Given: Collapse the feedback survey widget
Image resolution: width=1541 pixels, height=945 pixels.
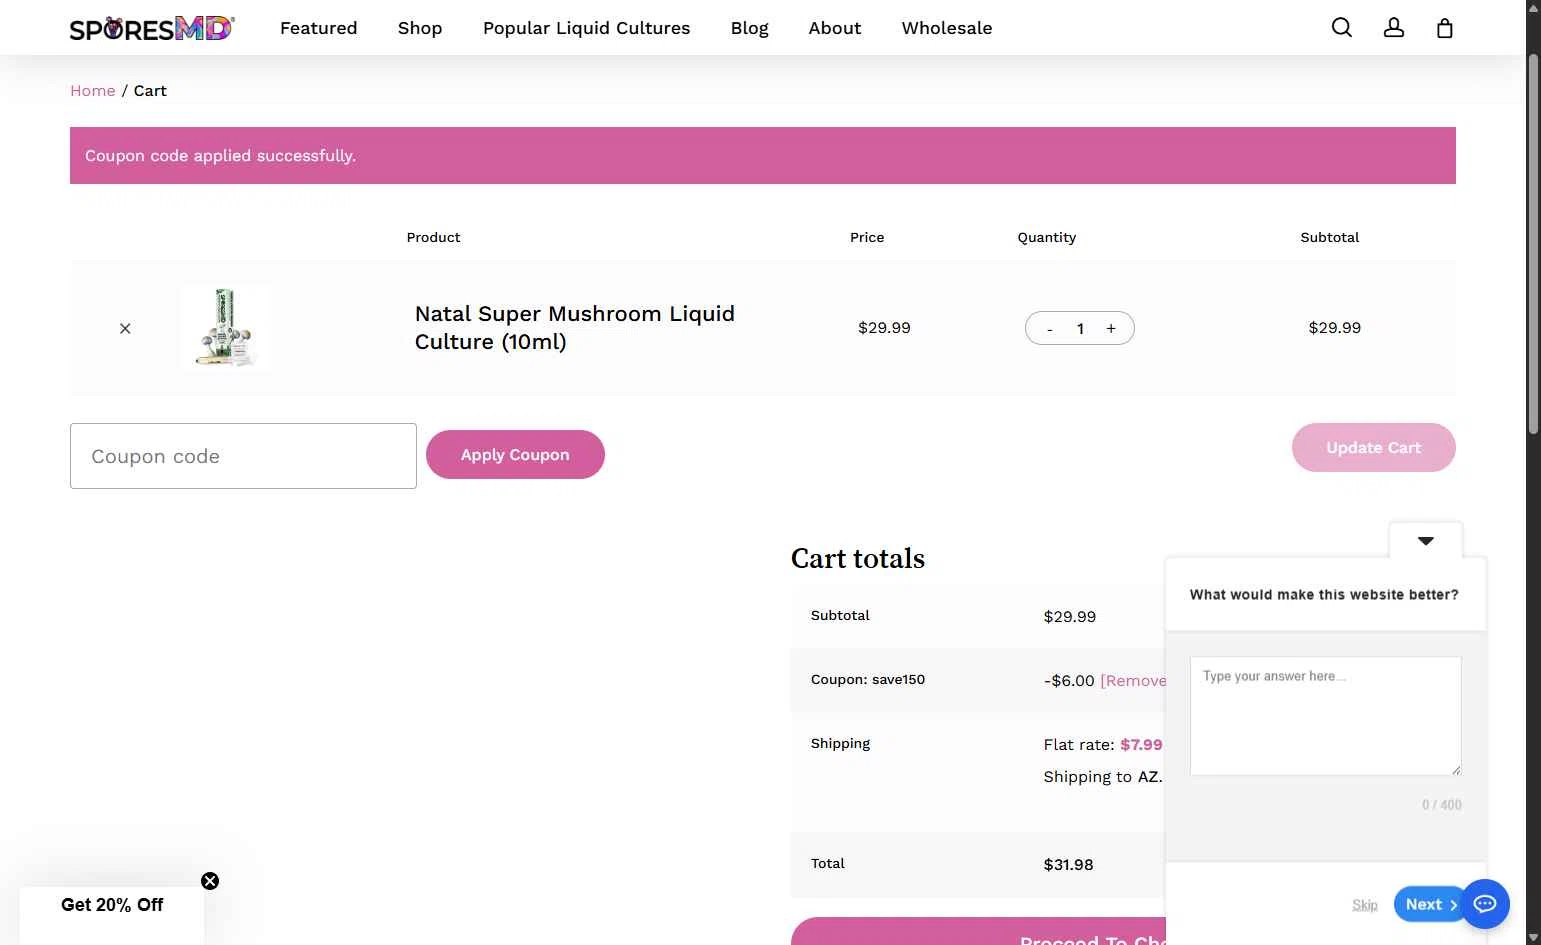Looking at the screenshot, I should coord(1426,541).
